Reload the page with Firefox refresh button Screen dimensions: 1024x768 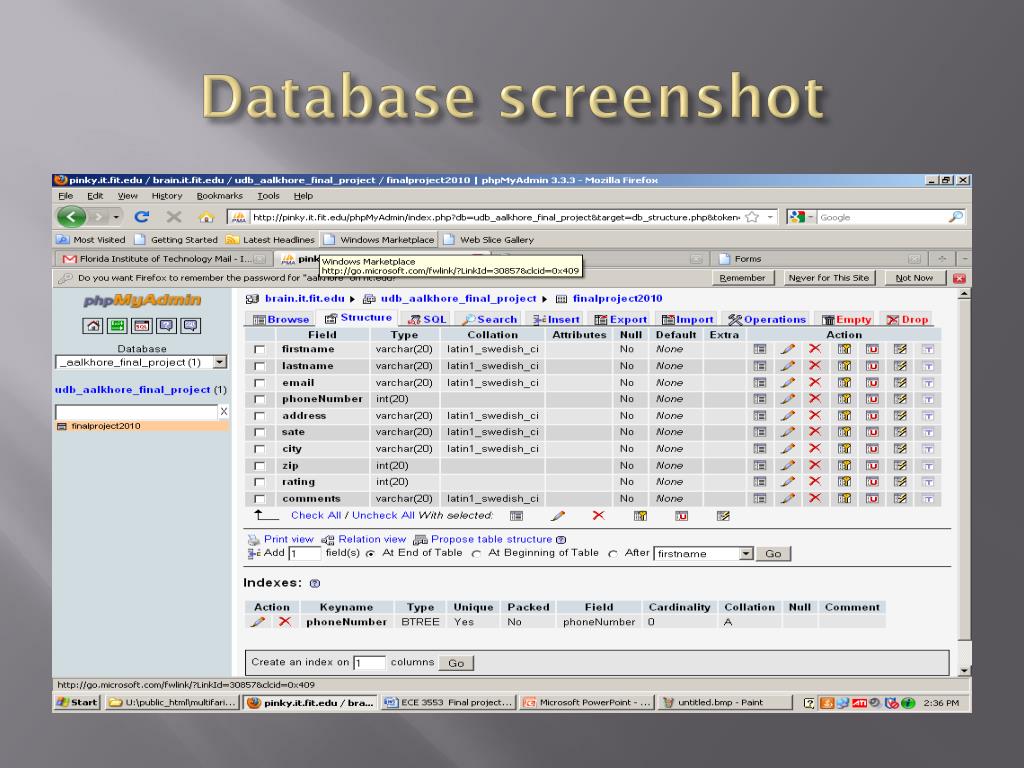142,217
